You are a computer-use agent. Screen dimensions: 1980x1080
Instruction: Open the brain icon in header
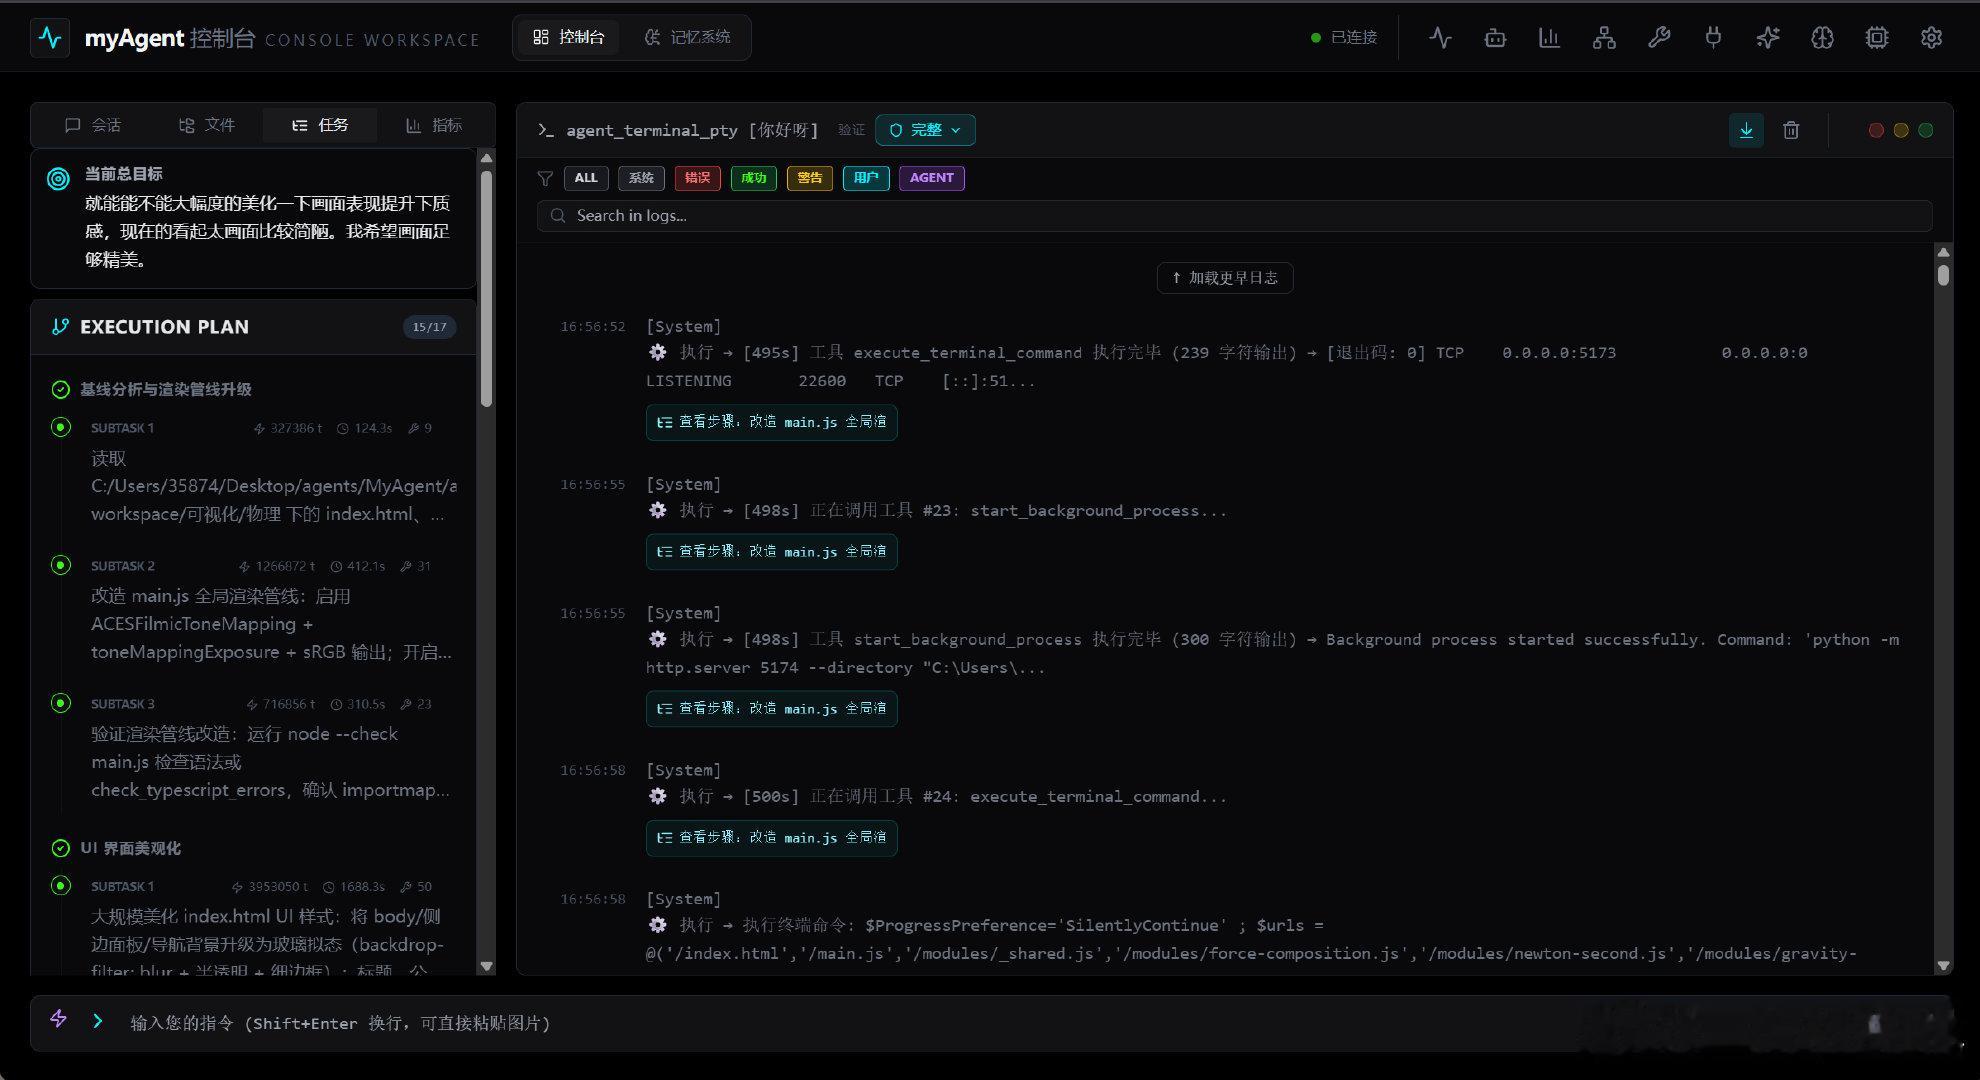coord(1822,38)
